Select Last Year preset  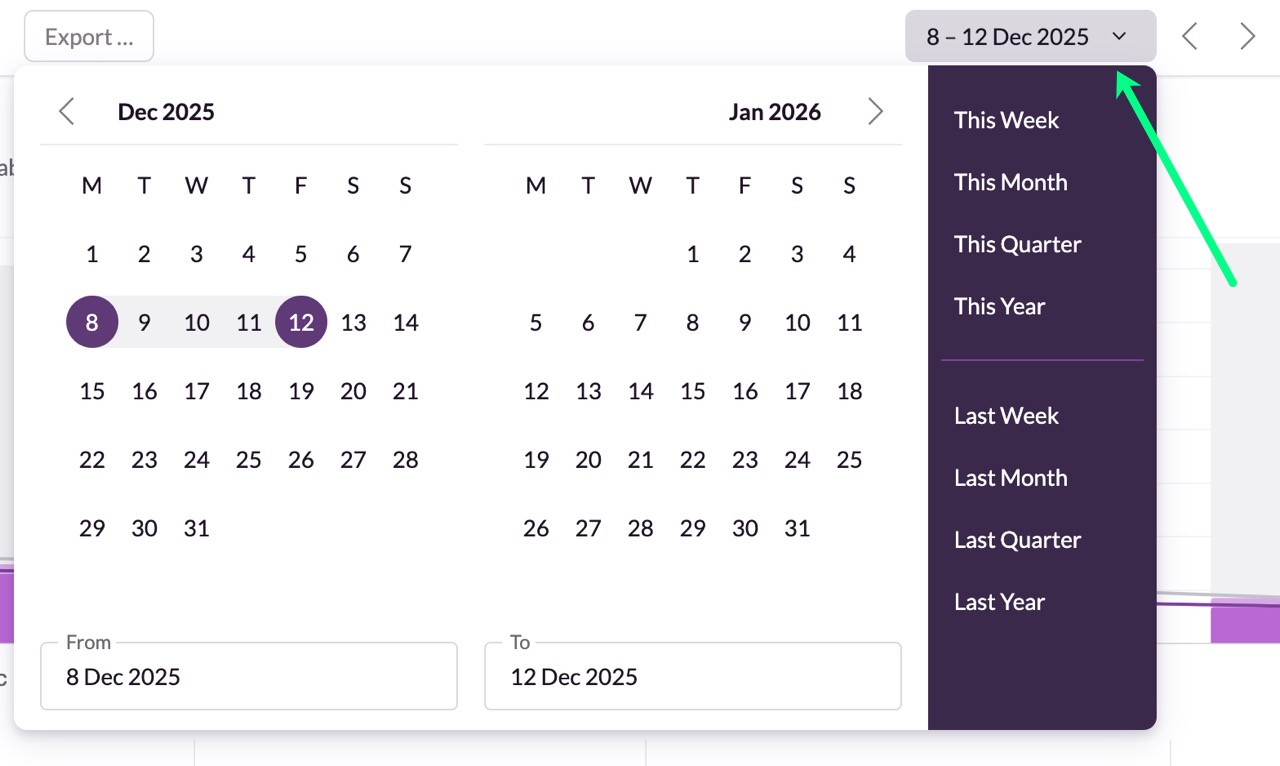pos(999,602)
